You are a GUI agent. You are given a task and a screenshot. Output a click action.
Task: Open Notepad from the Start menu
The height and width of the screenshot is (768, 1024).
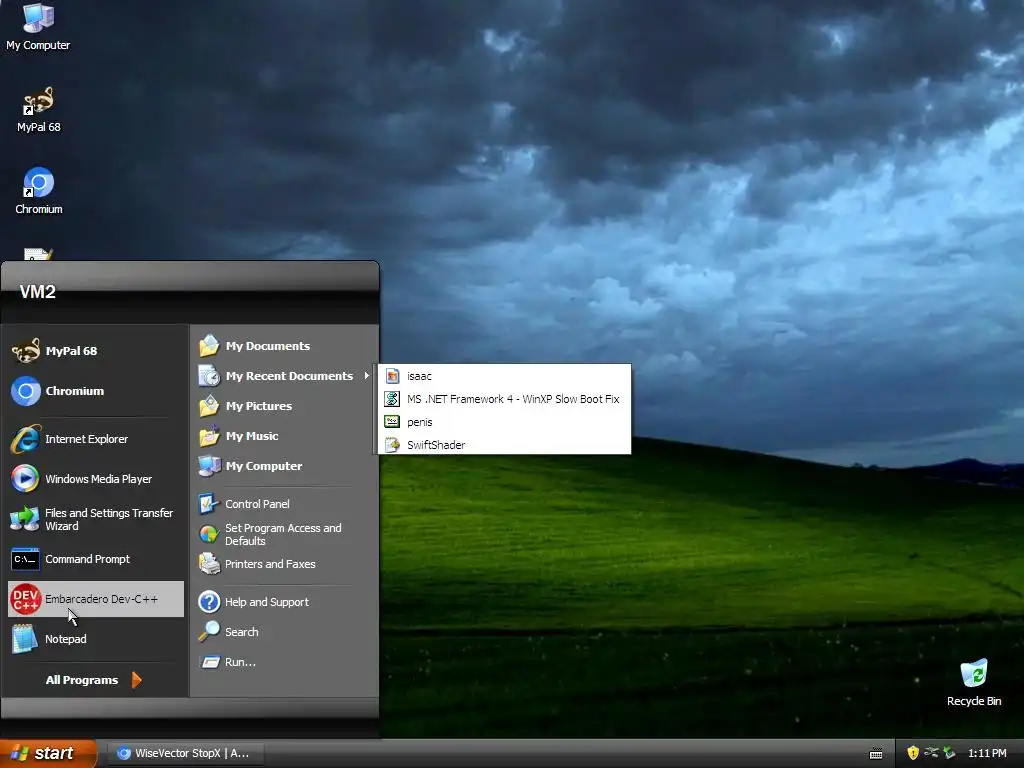pyautogui.click(x=95, y=639)
